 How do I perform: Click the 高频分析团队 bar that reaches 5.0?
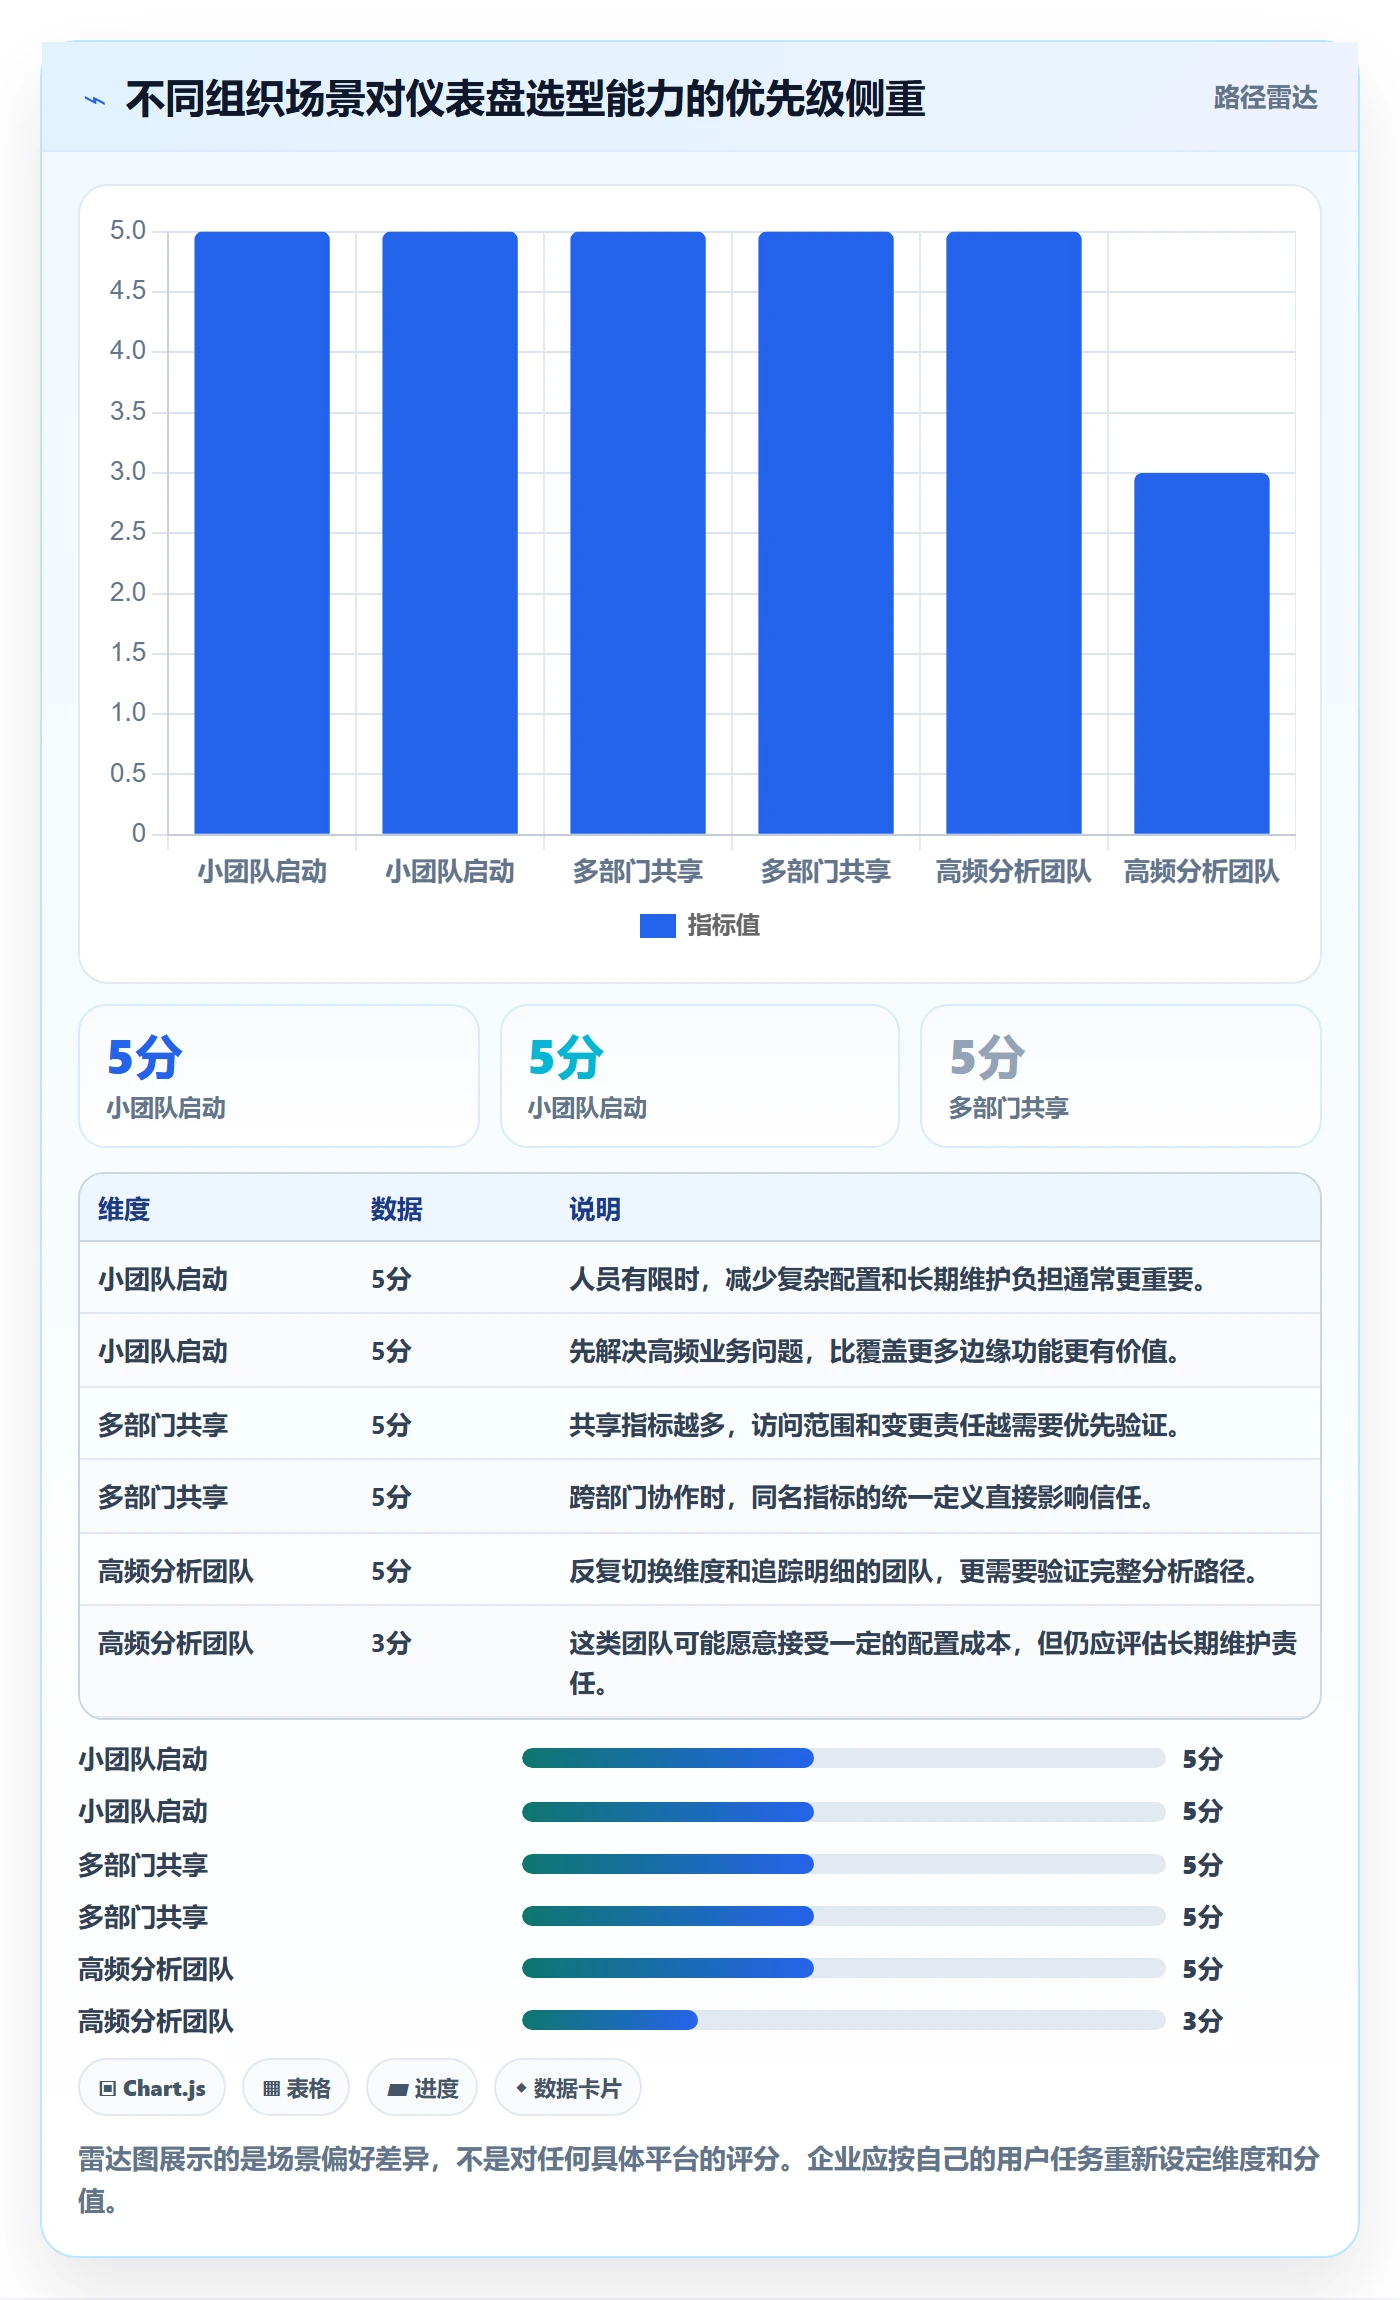[1013, 532]
